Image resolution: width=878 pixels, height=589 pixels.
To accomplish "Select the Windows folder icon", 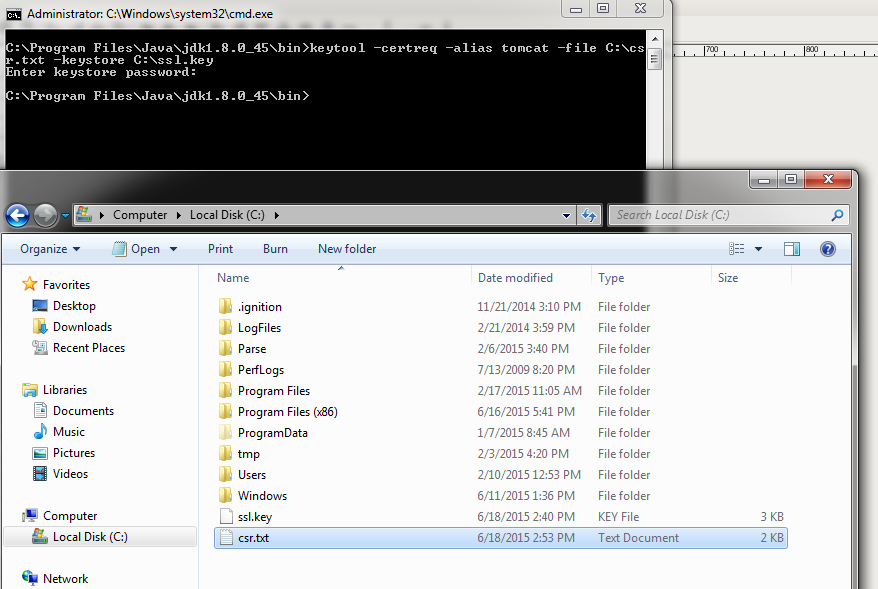I will click(225, 495).
